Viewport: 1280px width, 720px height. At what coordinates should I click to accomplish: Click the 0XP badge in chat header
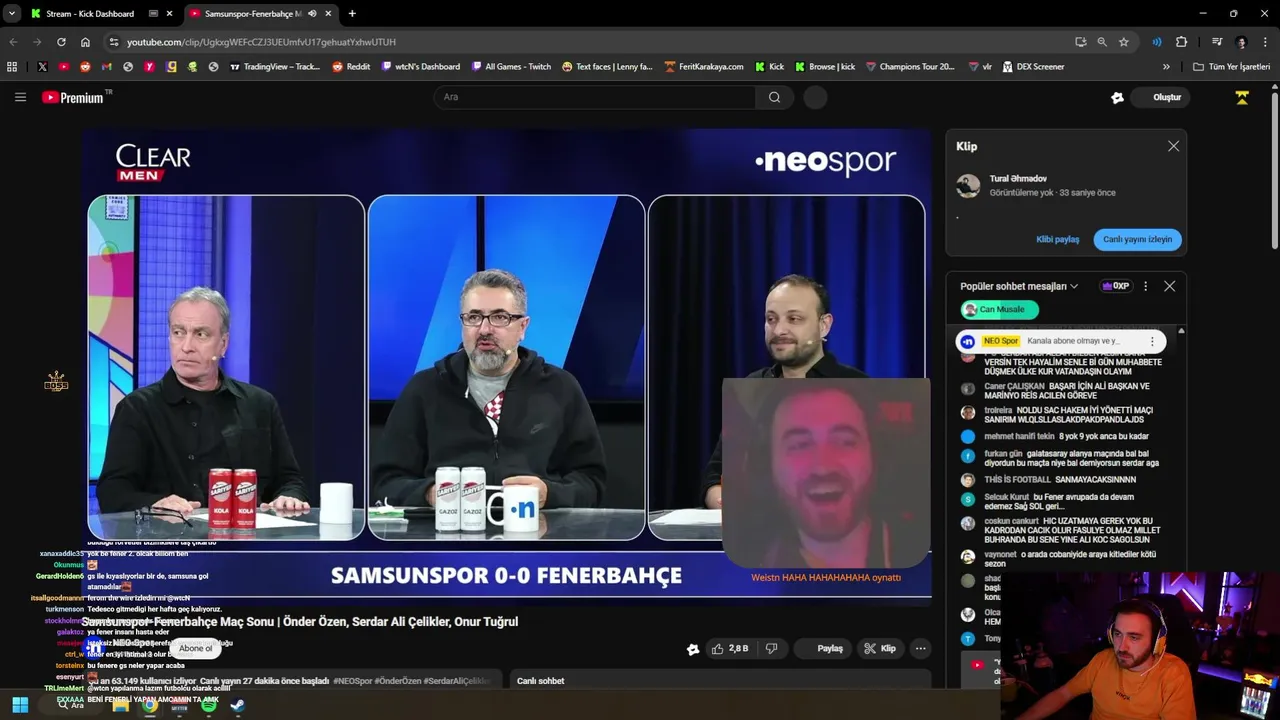[x=1116, y=286]
